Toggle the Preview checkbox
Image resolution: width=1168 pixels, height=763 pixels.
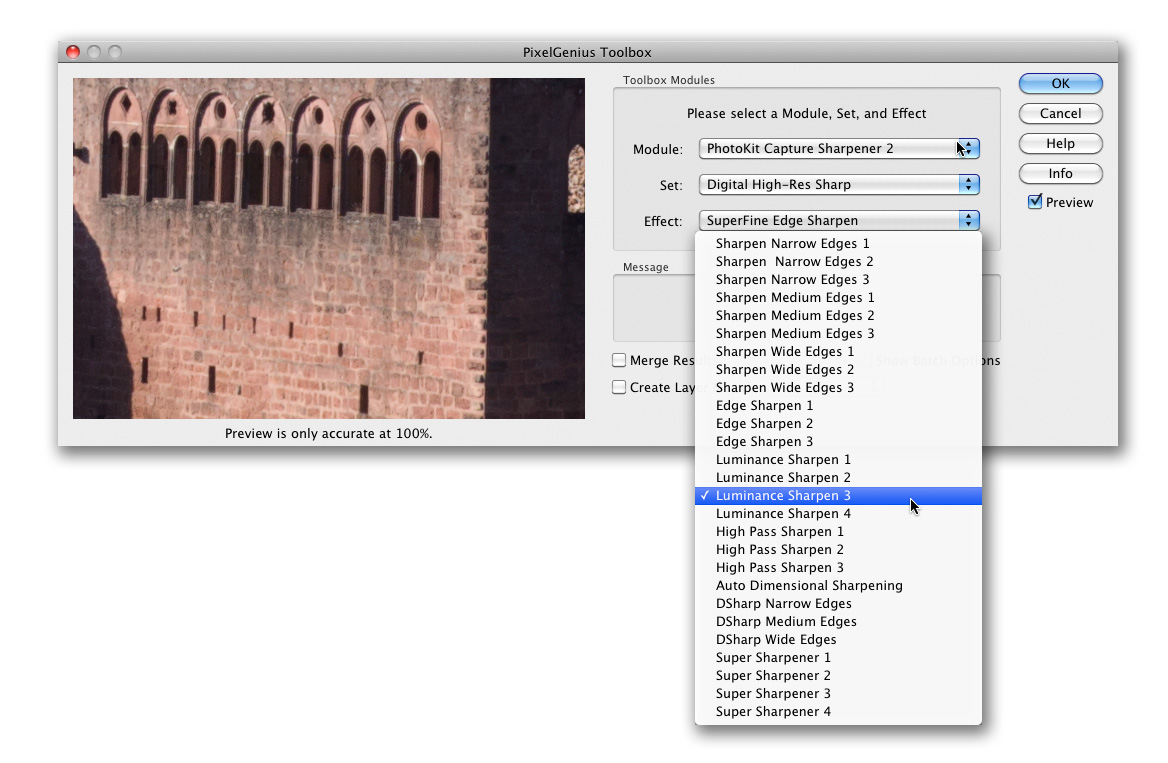1035,201
